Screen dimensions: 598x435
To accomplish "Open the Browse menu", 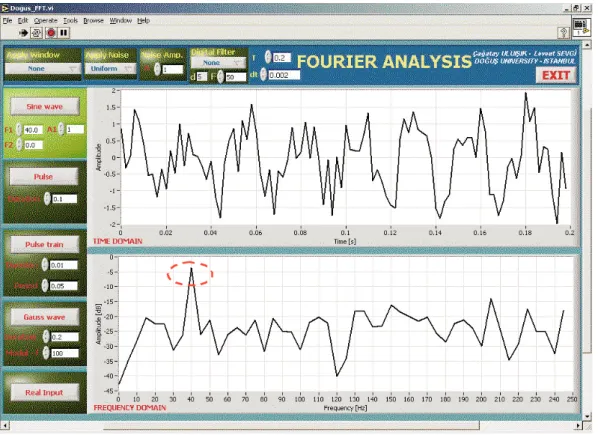I will pyautogui.click(x=93, y=21).
